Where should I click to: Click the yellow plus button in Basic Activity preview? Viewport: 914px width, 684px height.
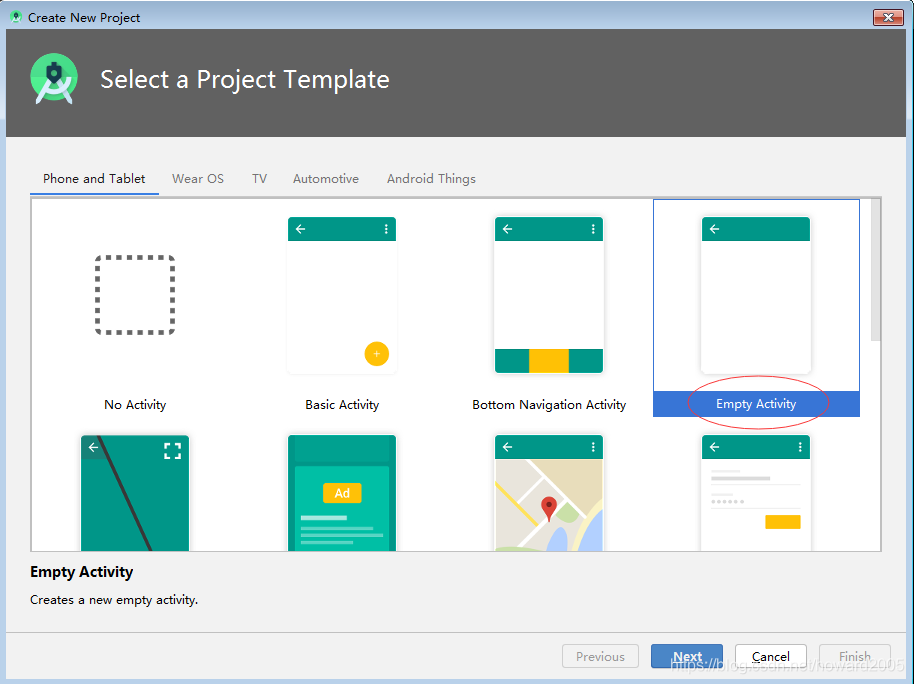[377, 354]
